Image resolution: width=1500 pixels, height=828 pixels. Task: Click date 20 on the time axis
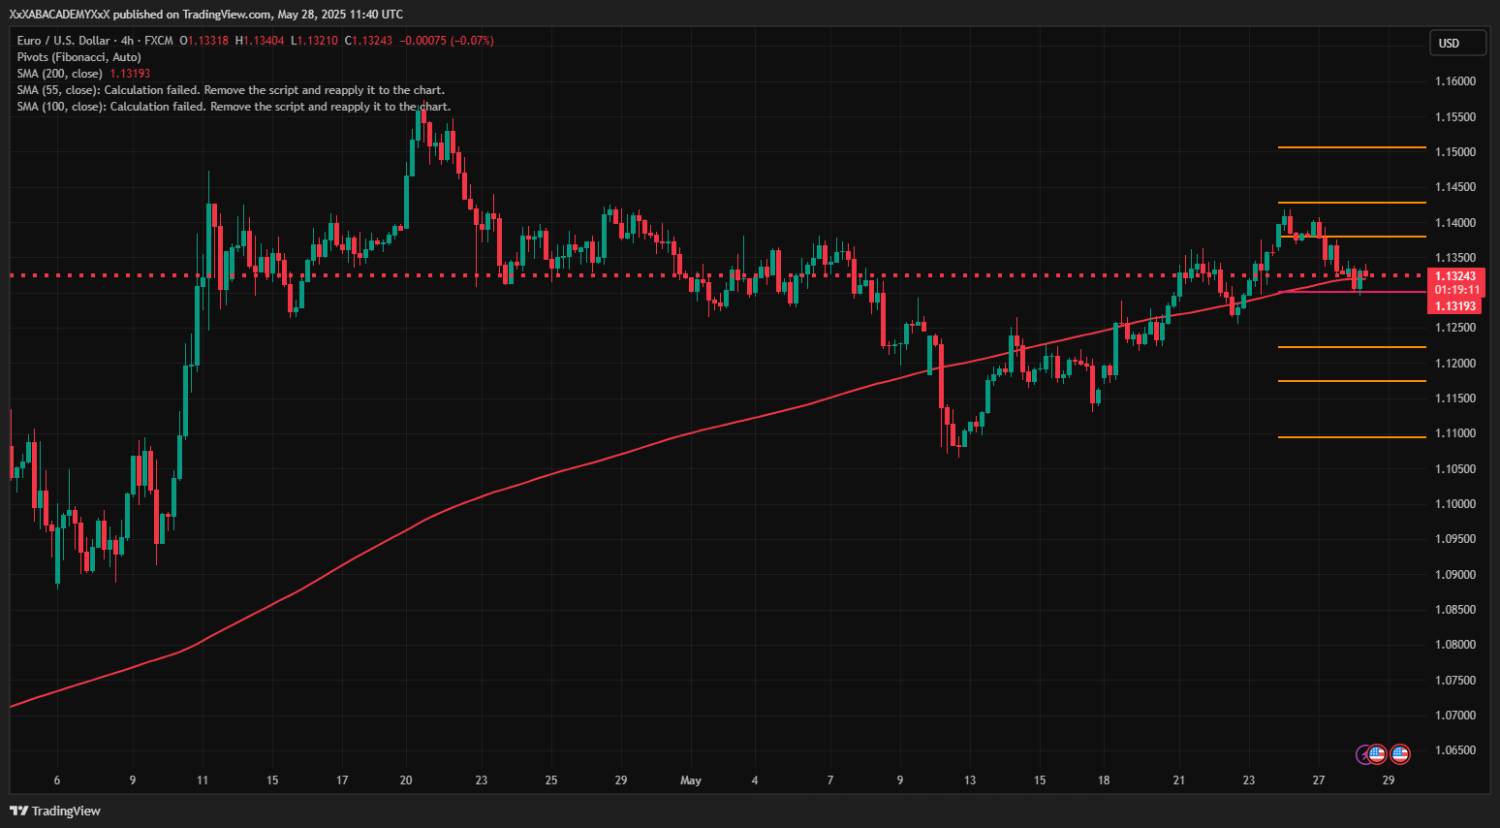406,780
